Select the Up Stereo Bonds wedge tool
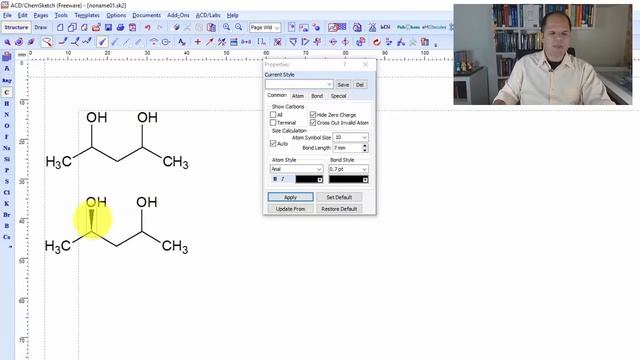 click(102, 42)
